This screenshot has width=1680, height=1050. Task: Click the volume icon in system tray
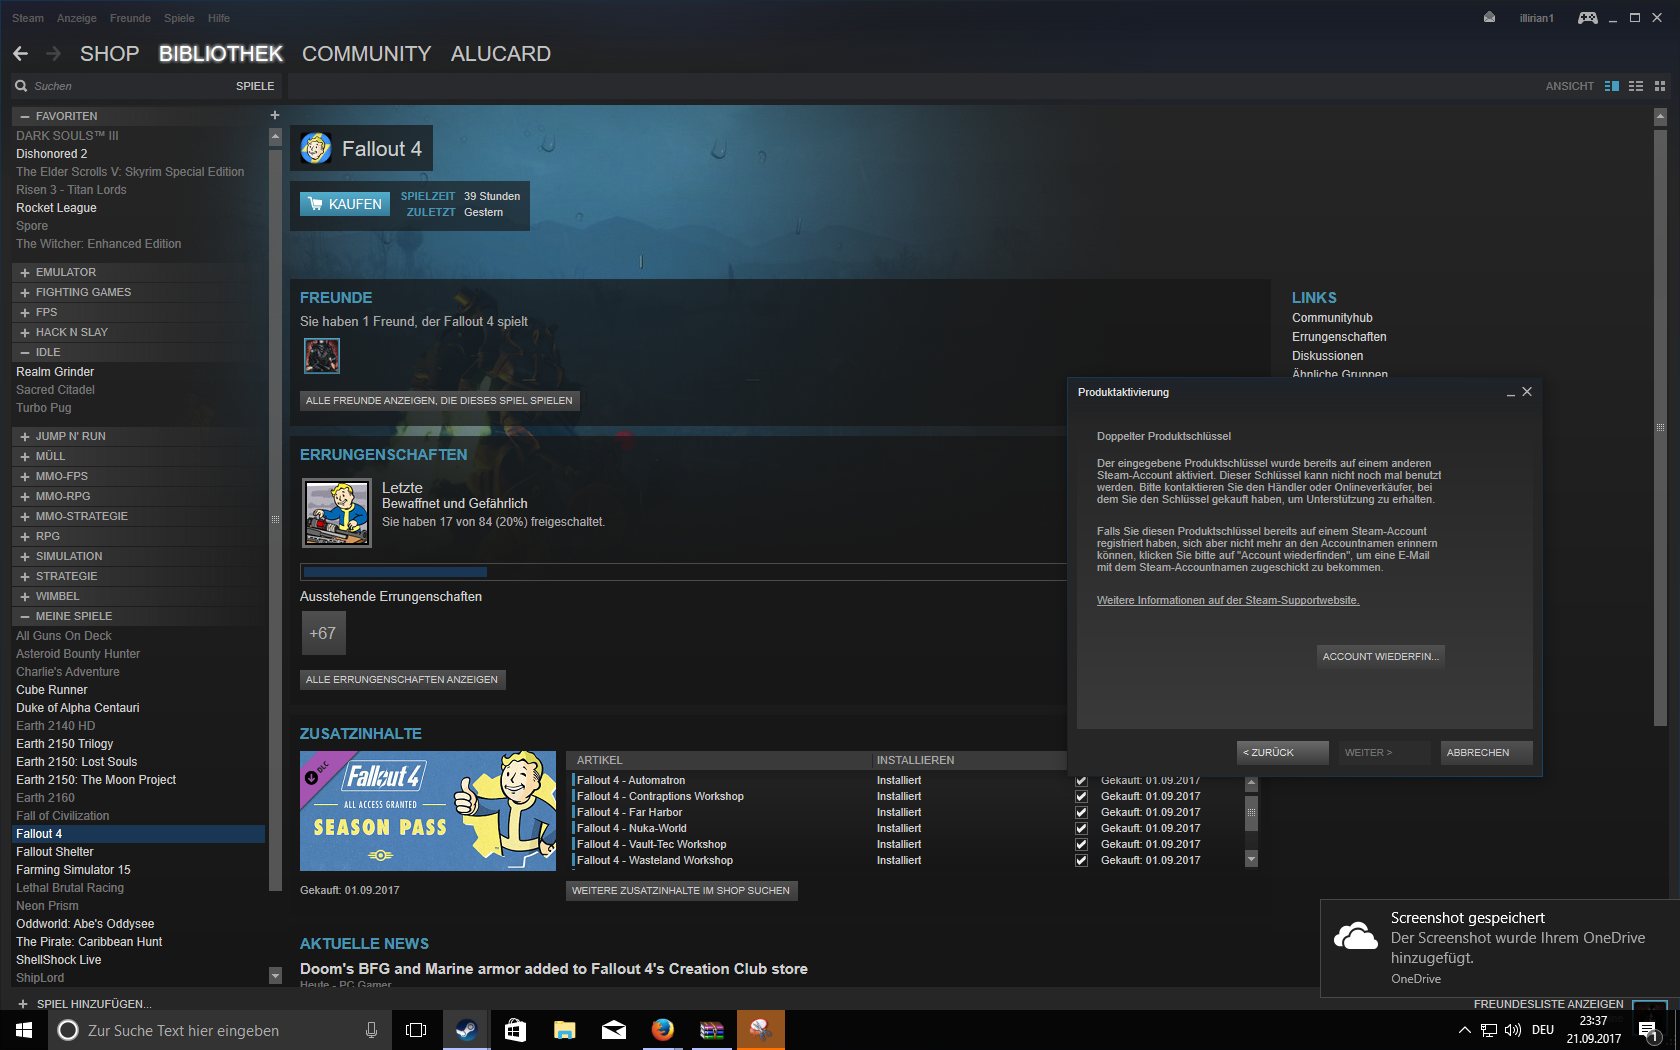(x=1512, y=1030)
